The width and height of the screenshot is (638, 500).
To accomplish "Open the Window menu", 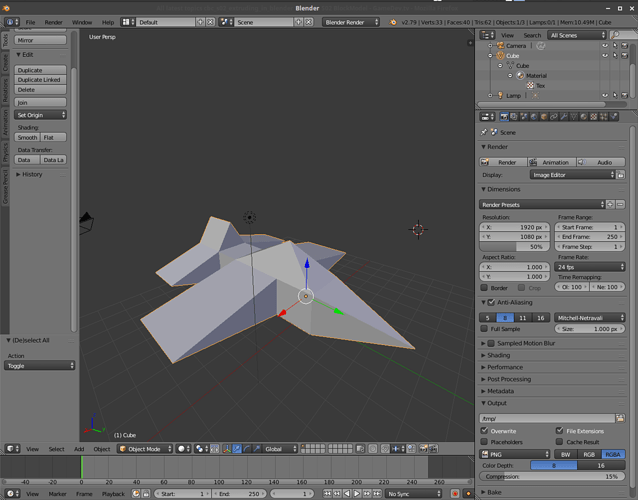I will point(82,22).
